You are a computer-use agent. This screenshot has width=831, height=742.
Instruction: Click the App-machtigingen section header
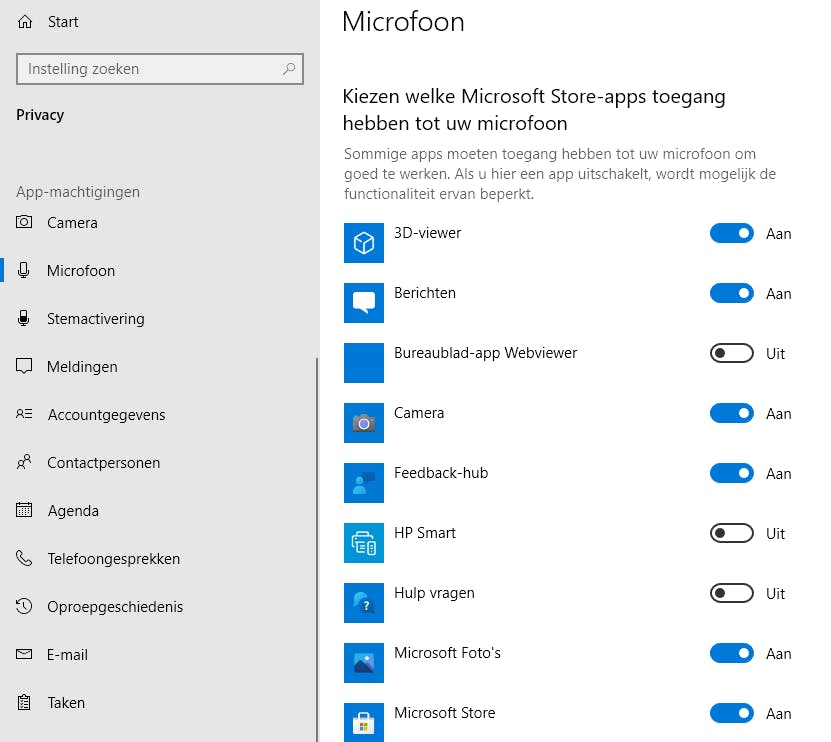(78, 192)
